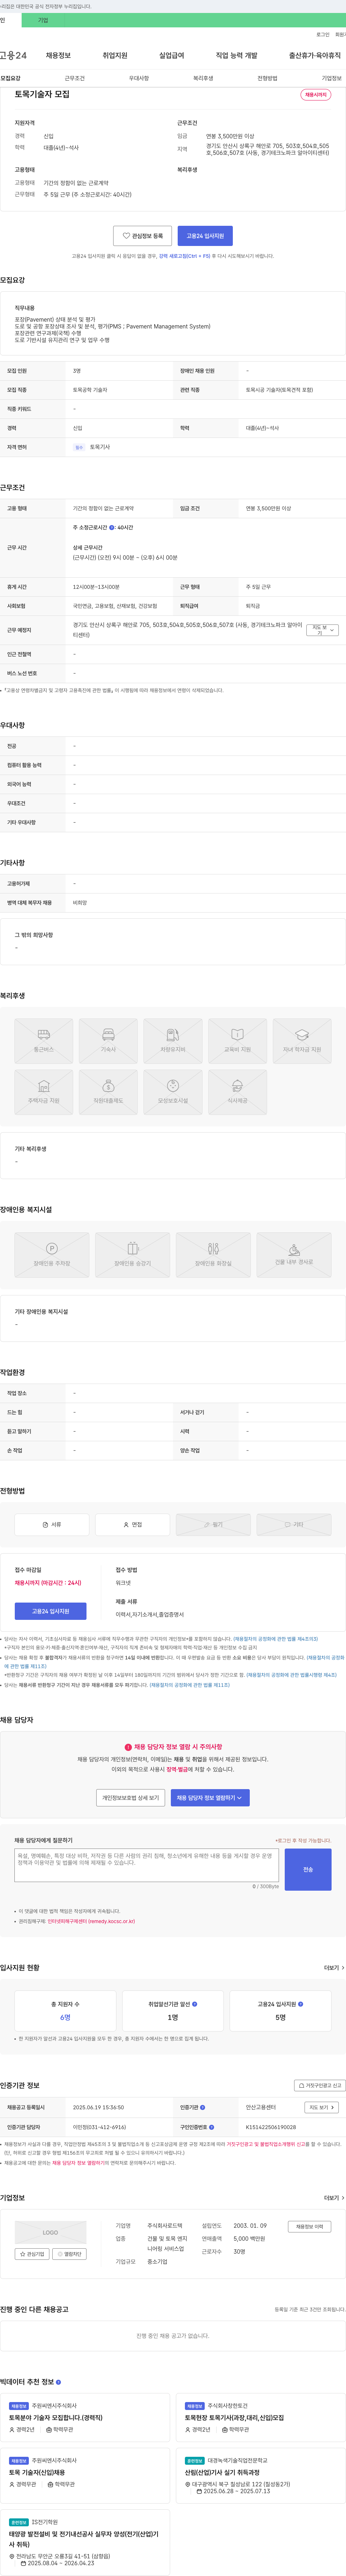The image size is (346, 2576).
Task: Click 개인정보보호법 상세 보기 button
Action: [x=130, y=1798]
